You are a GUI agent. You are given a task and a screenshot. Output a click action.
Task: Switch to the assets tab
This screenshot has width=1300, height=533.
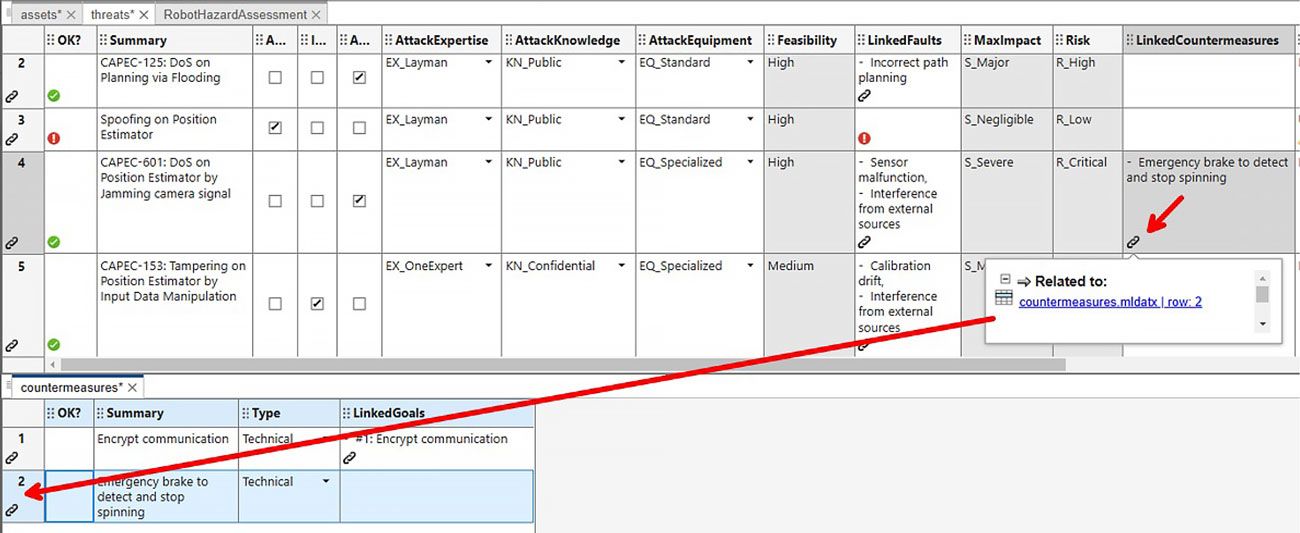pos(40,15)
